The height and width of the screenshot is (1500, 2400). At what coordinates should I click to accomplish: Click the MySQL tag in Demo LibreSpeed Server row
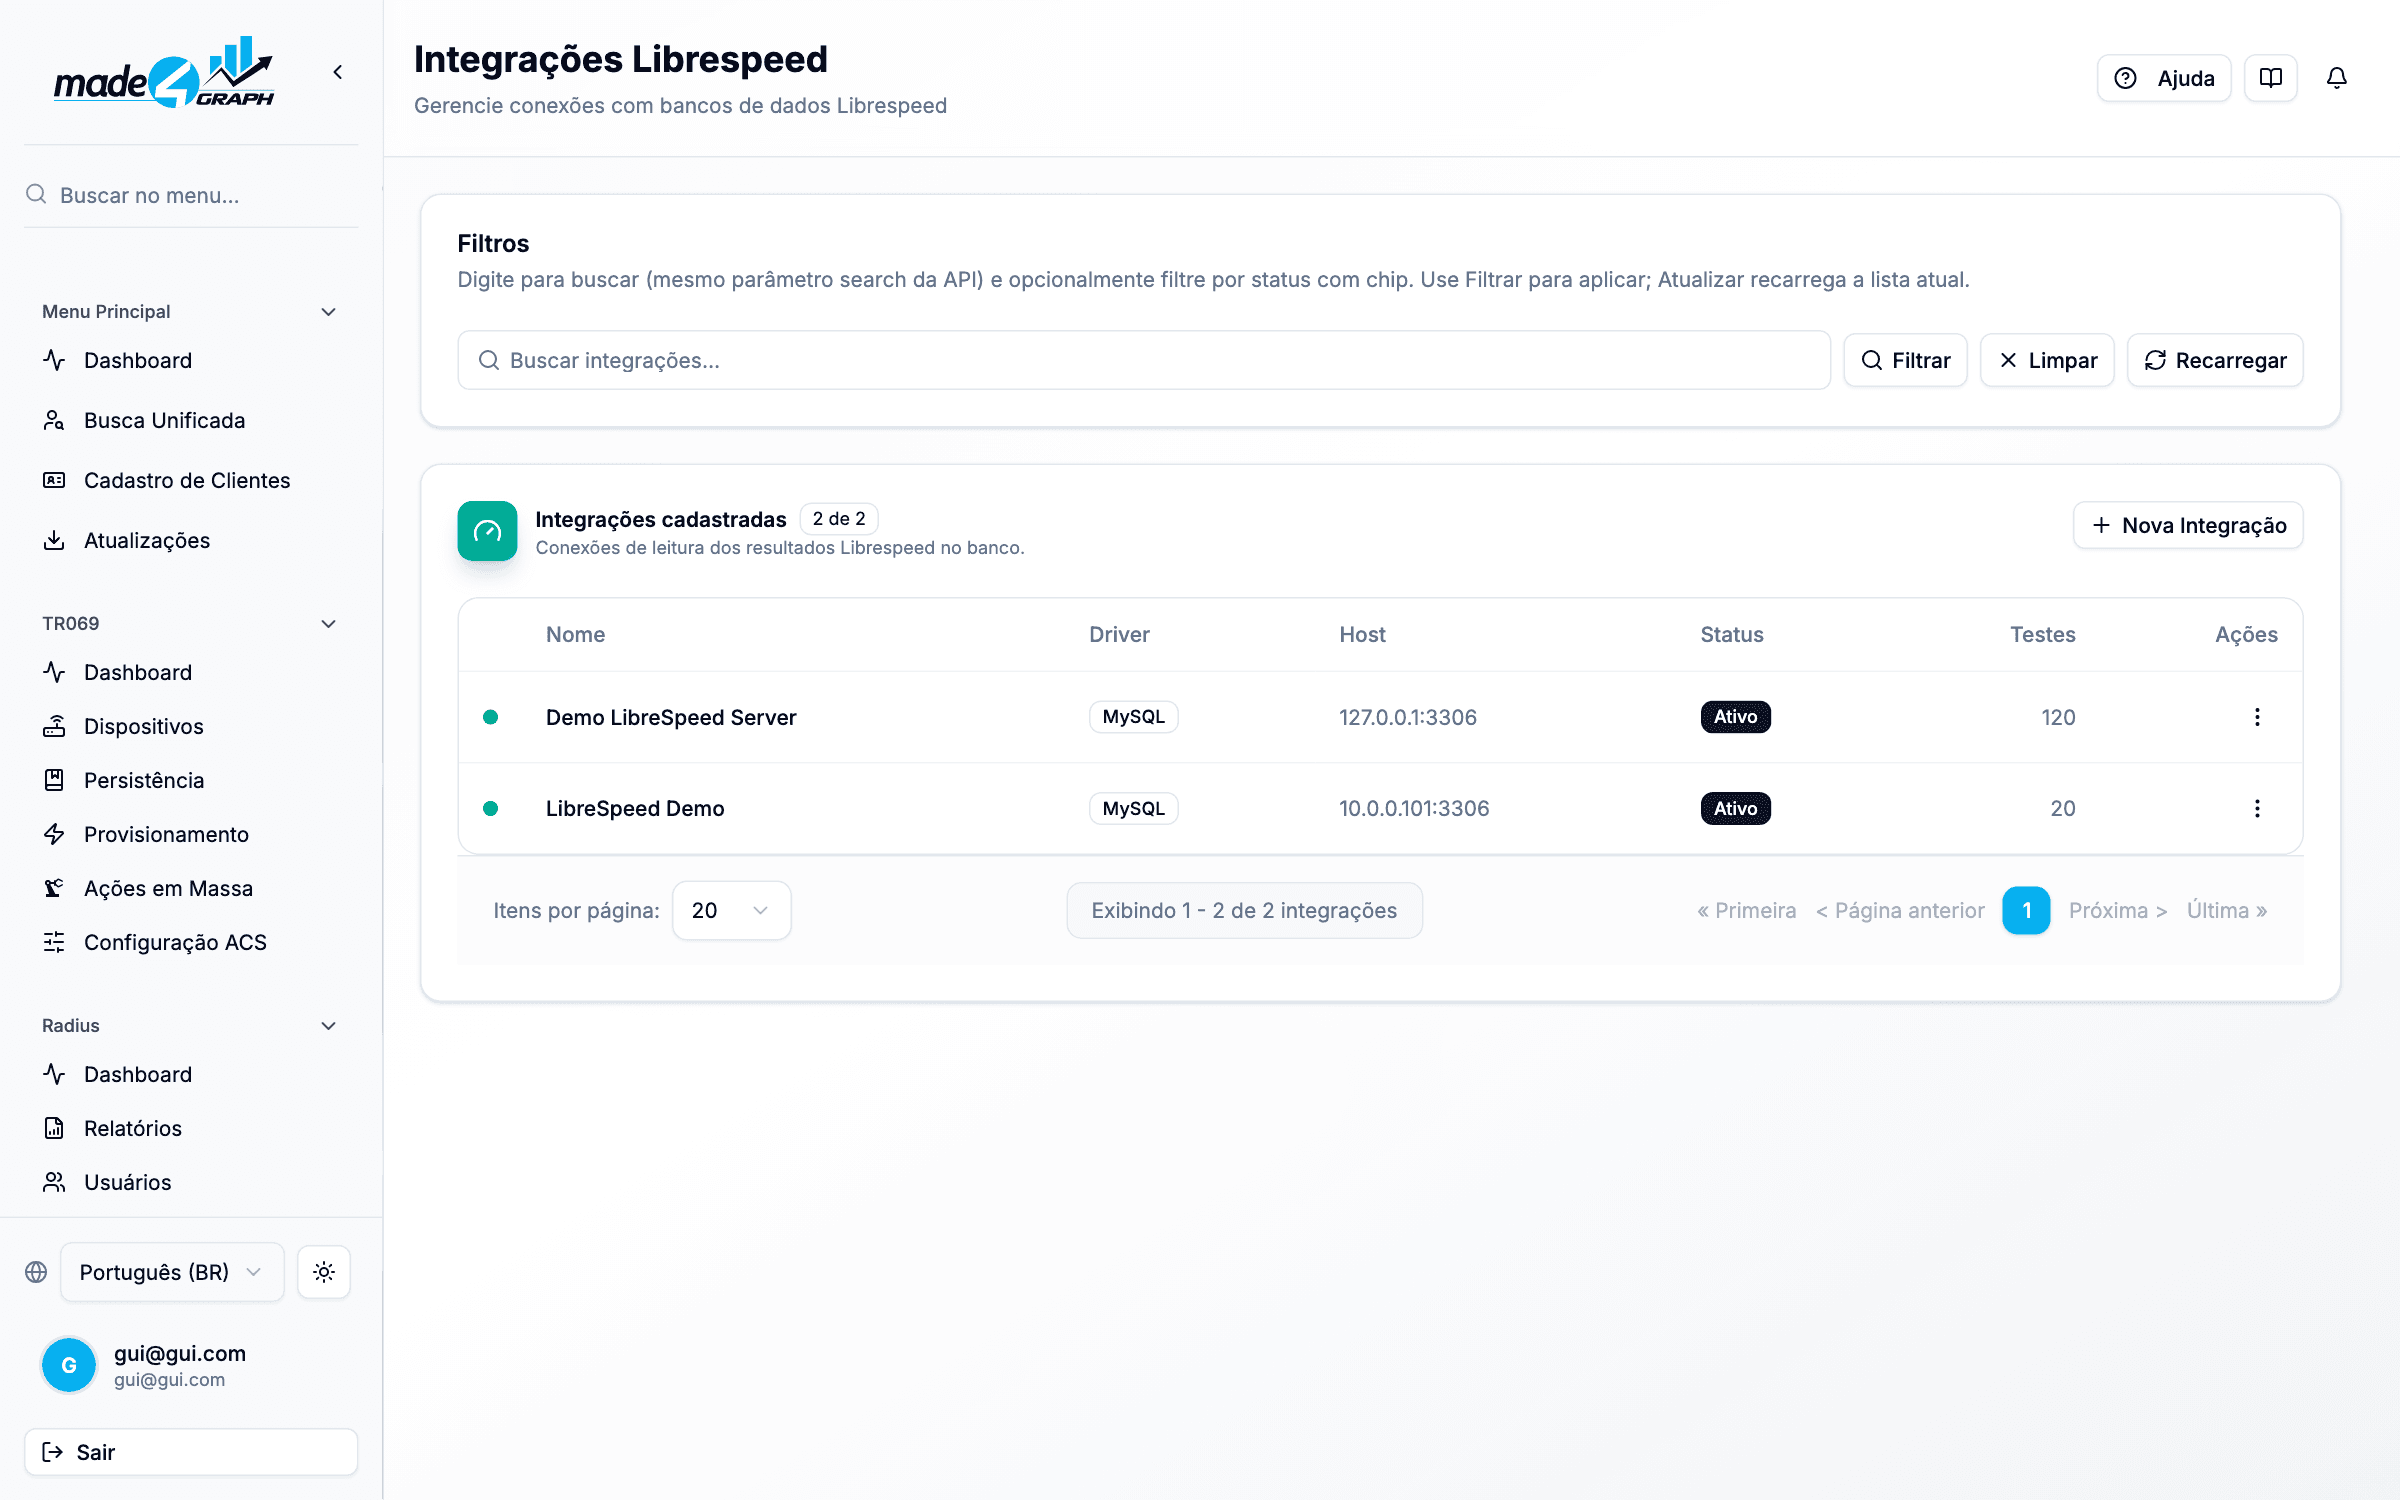1133,717
